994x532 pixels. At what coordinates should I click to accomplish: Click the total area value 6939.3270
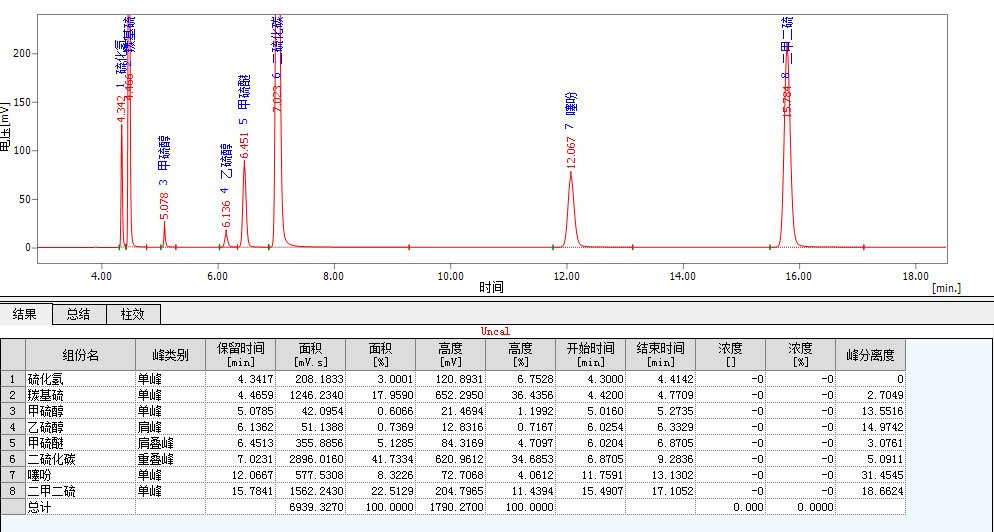click(309, 508)
